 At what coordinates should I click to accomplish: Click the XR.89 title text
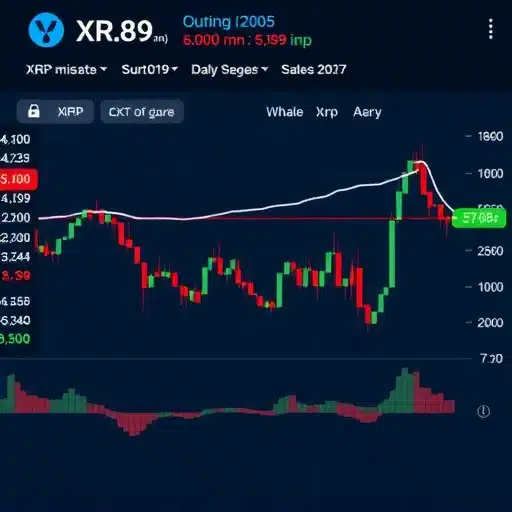pos(114,31)
